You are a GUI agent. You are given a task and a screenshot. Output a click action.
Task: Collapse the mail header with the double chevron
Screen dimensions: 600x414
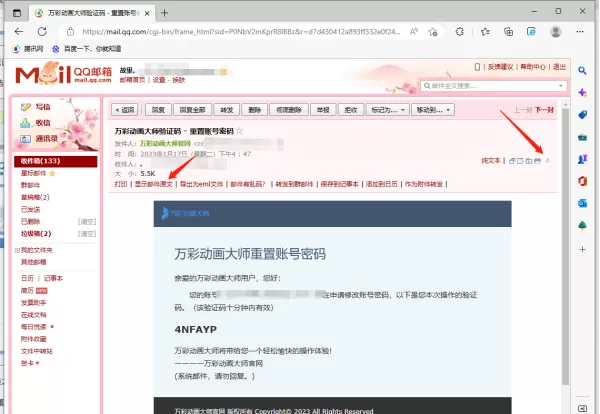[x=548, y=161]
